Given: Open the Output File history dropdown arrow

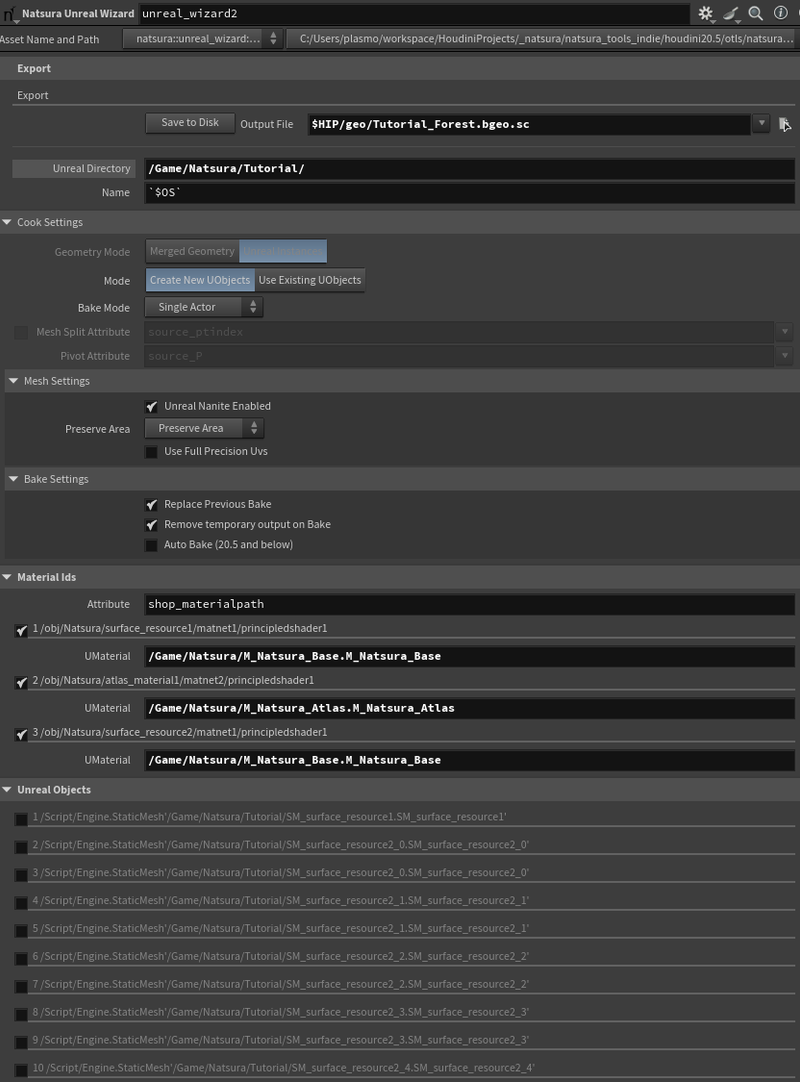Looking at the screenshot, I should 761,124.
